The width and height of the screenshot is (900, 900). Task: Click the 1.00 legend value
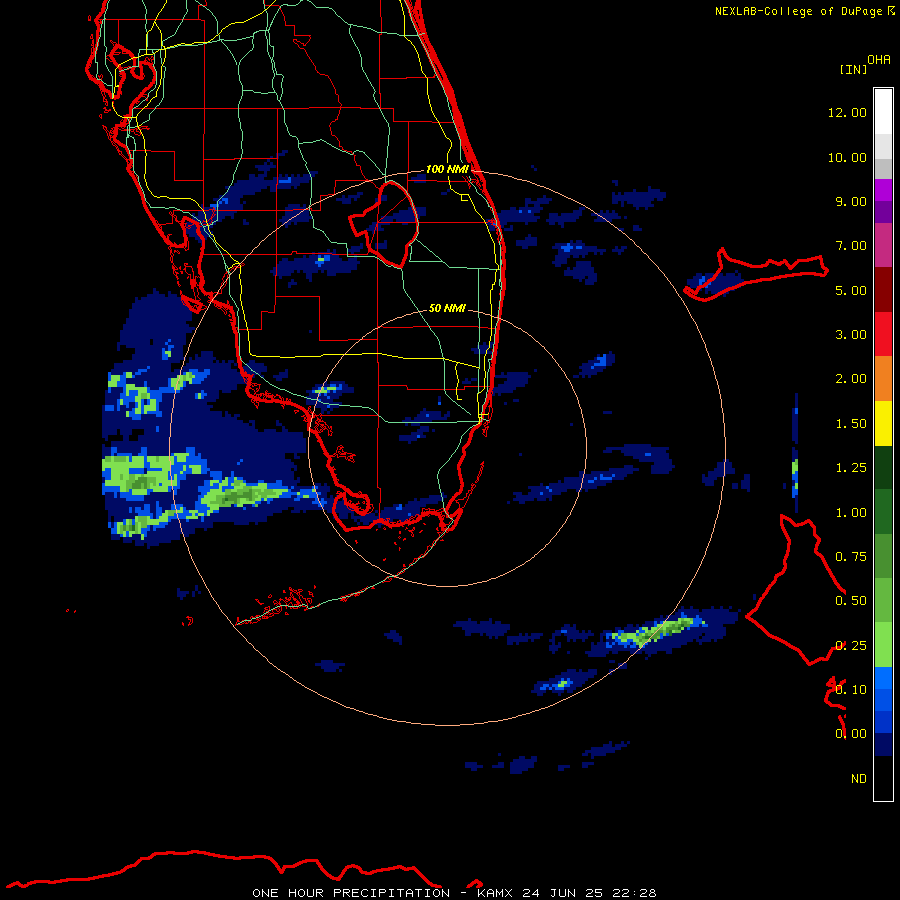coord(851,513)
